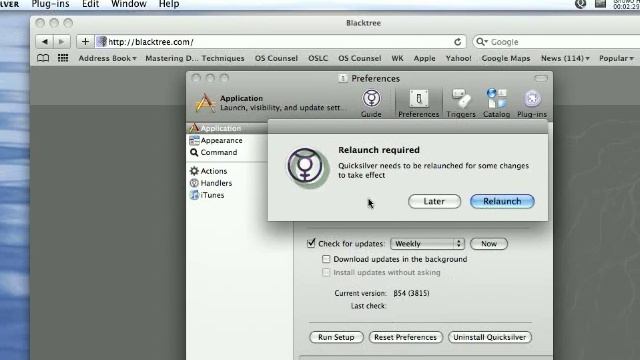This screenshot has width=640, height=360.
Task: Click Safari forward arrow button
Action: pos(62,42)
